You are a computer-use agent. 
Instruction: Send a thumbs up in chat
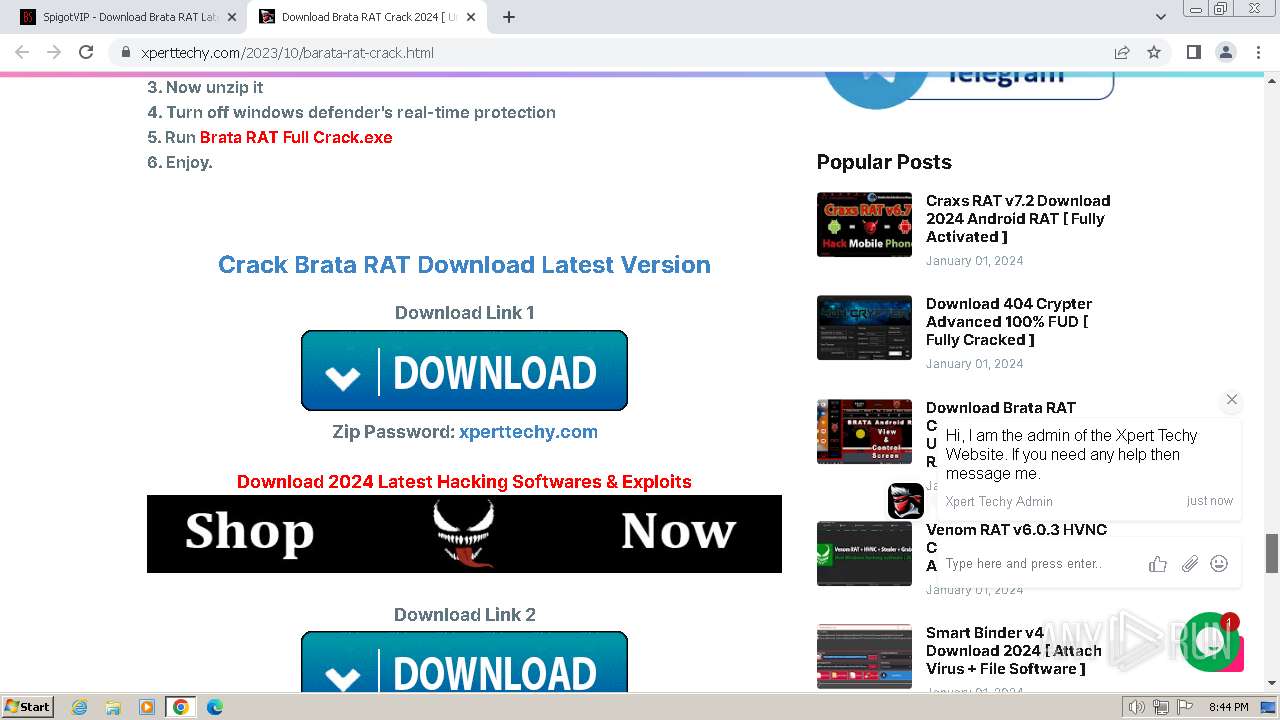point(1158,564)
